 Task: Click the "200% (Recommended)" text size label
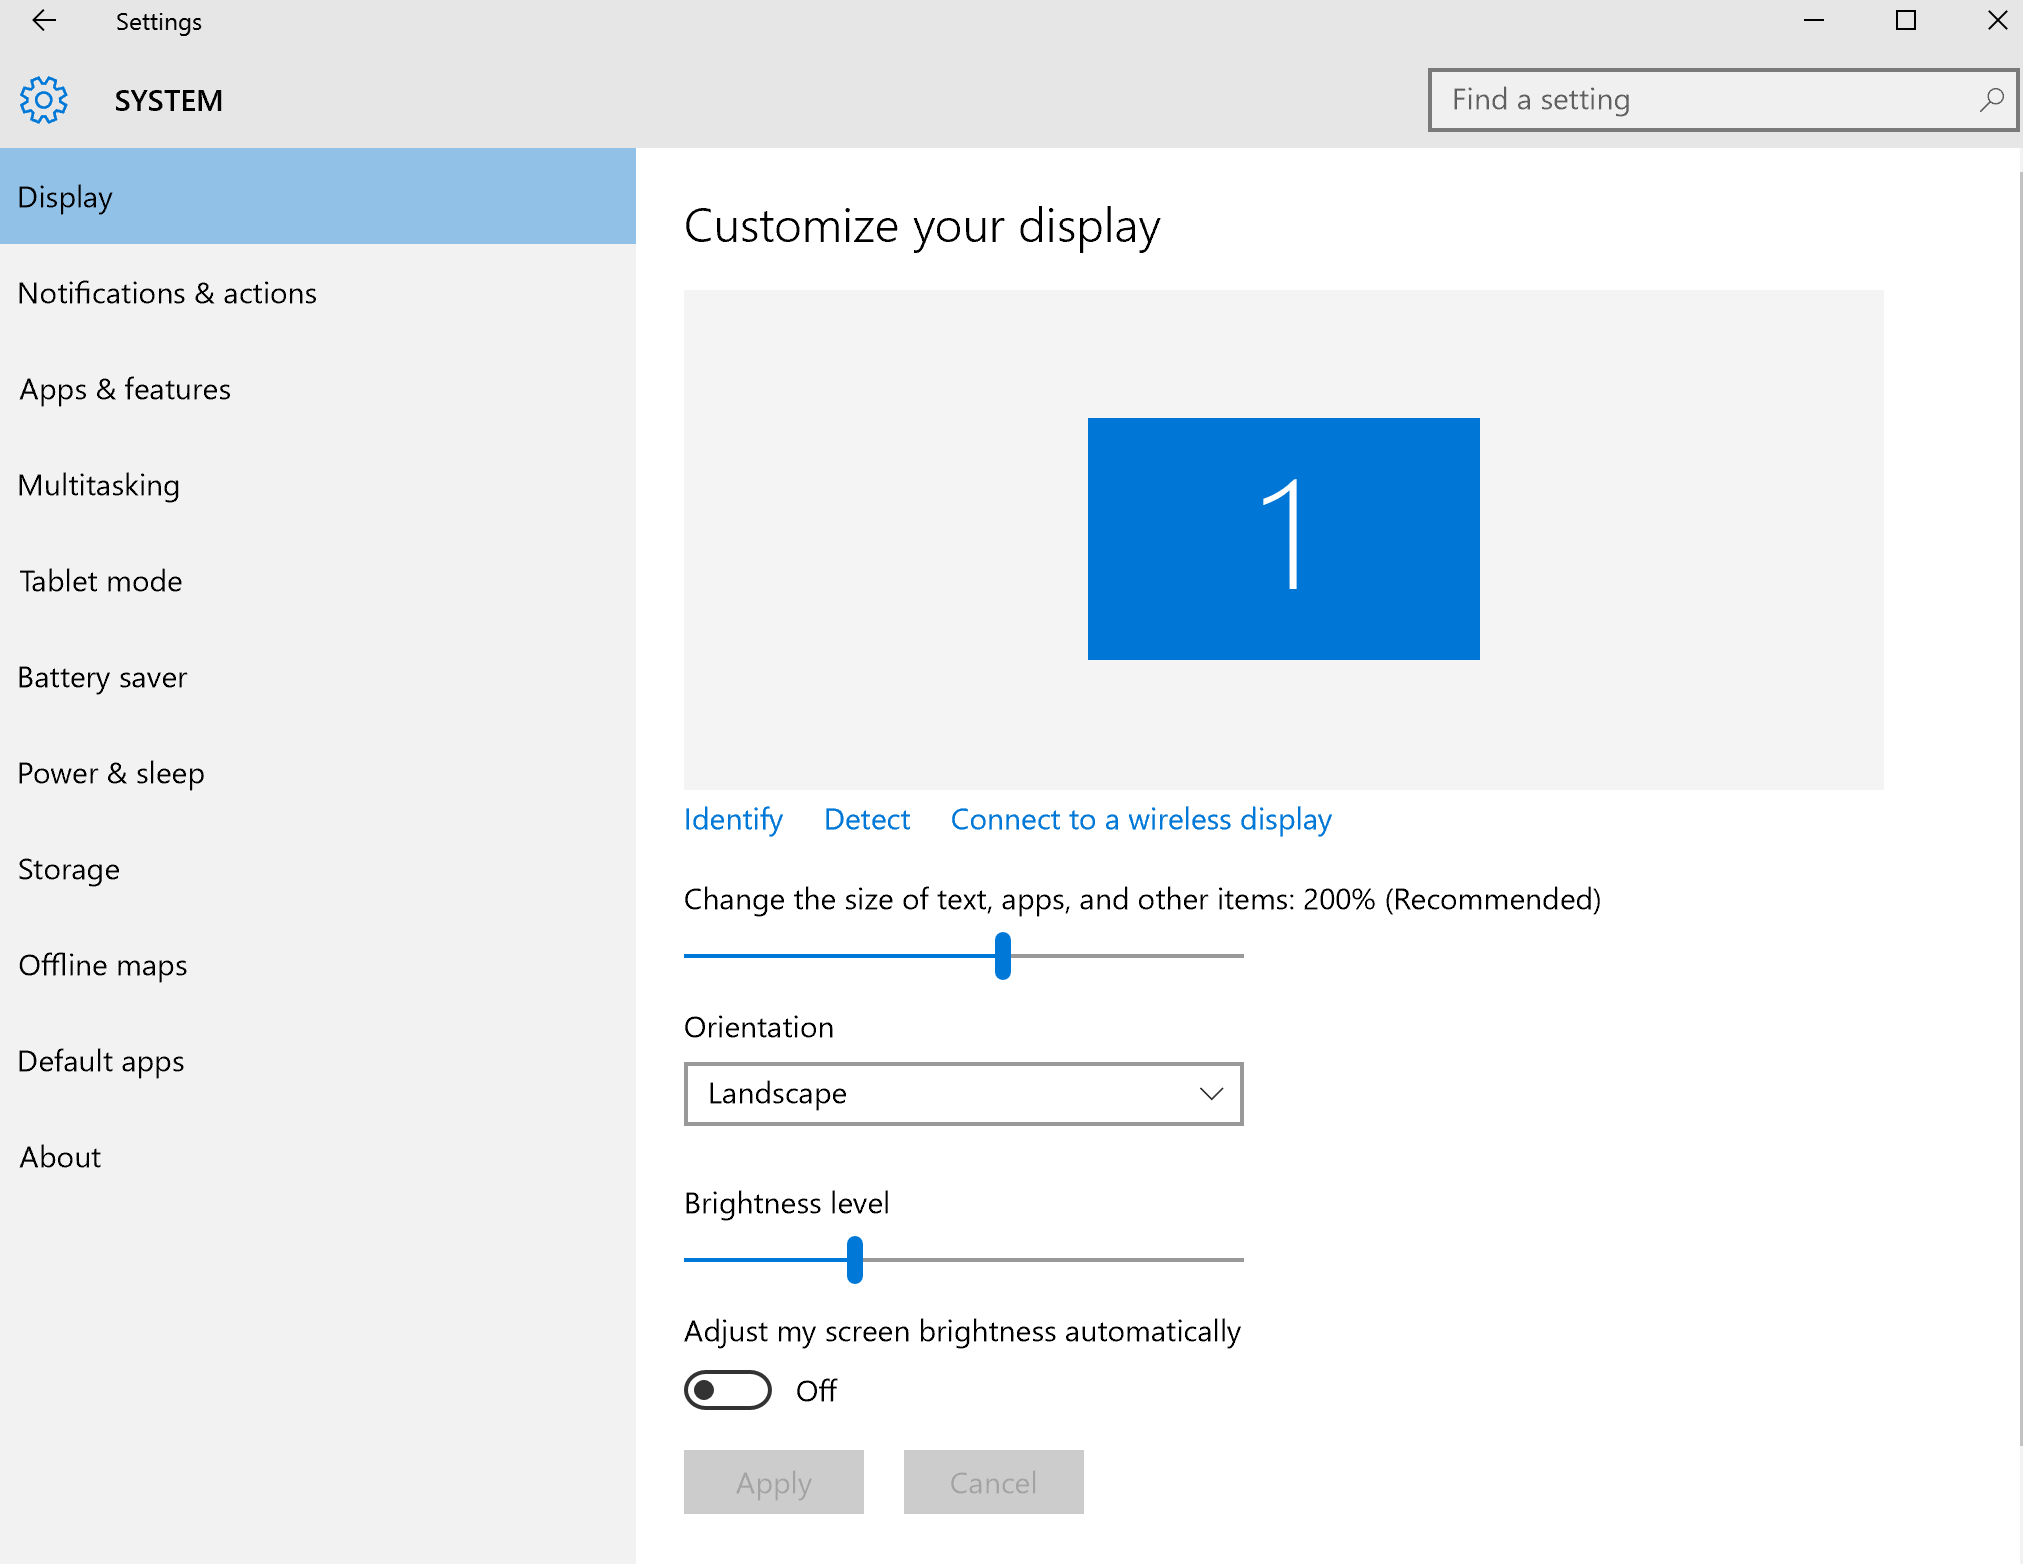click(1452, 900)
